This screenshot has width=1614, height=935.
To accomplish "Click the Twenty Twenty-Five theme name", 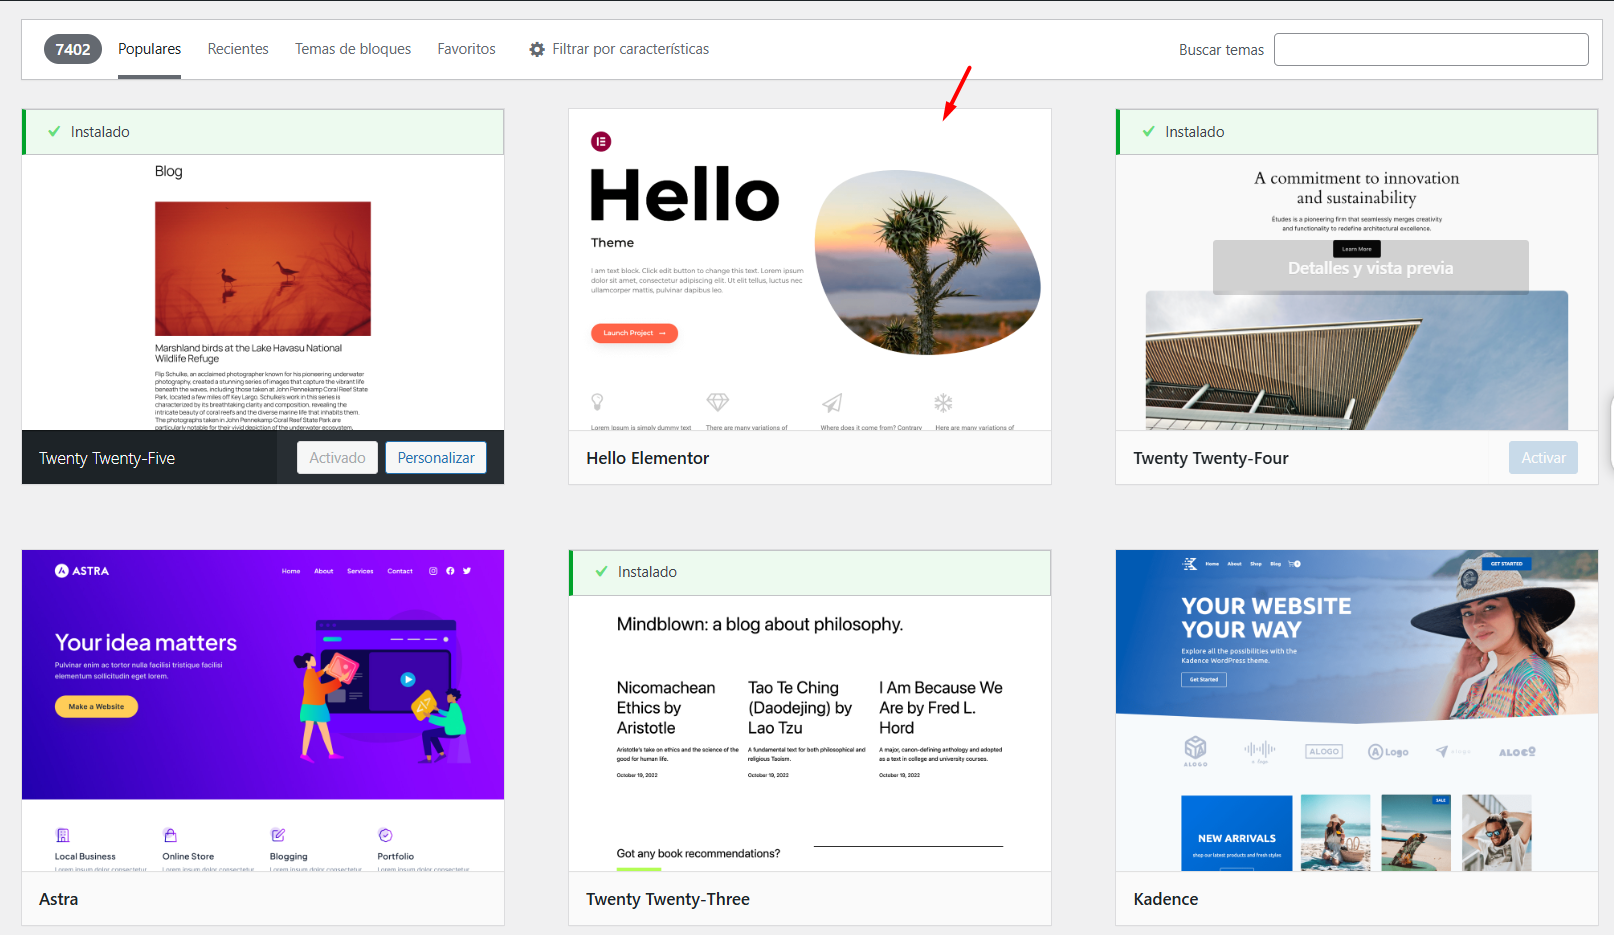I will click(x=107, y=458).
